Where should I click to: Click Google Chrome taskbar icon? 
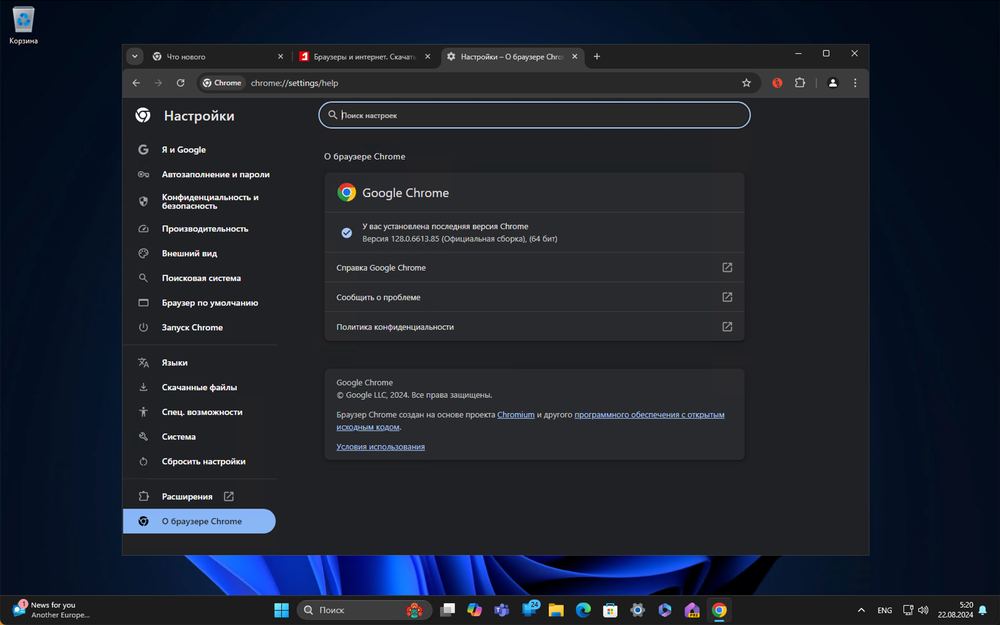tap(719, 610)
